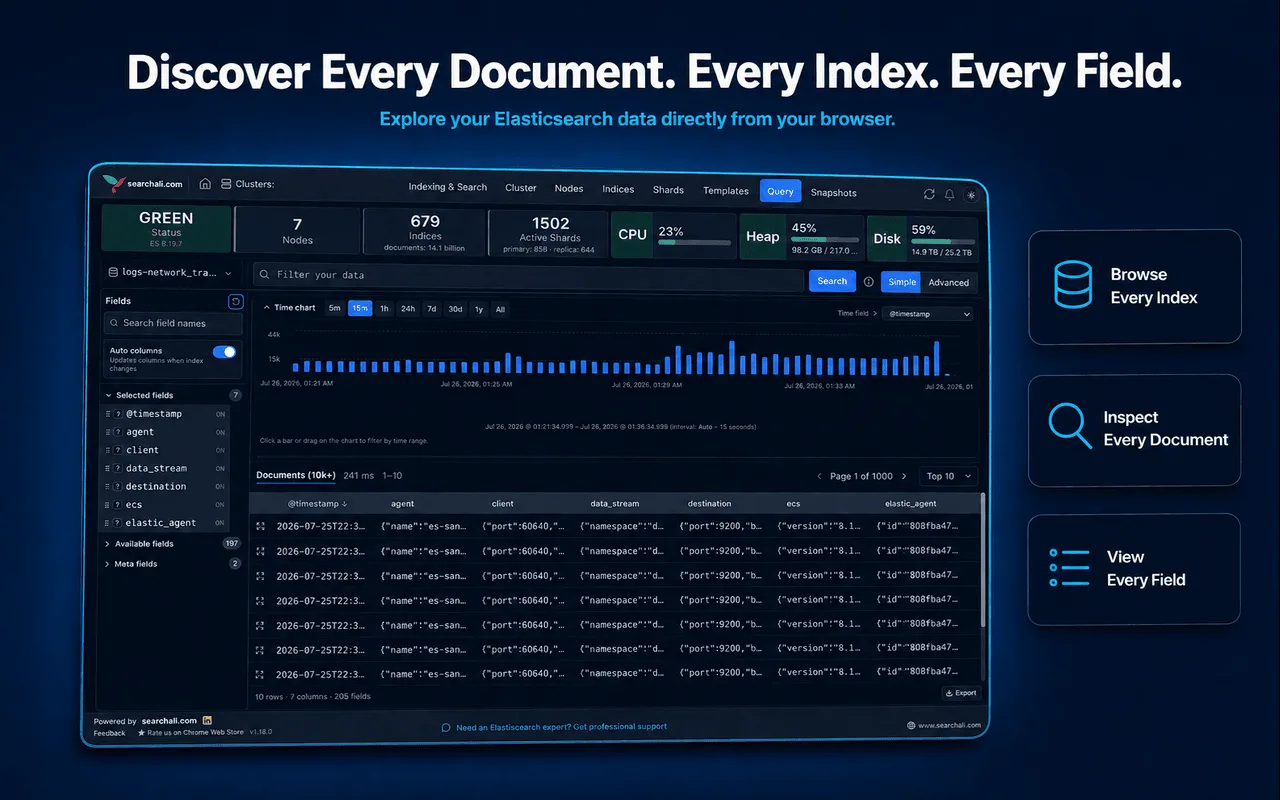The width and height of the screenshot is (1280, 800).
Task: Click the blue Search button
Action: (x=832, y=281)
